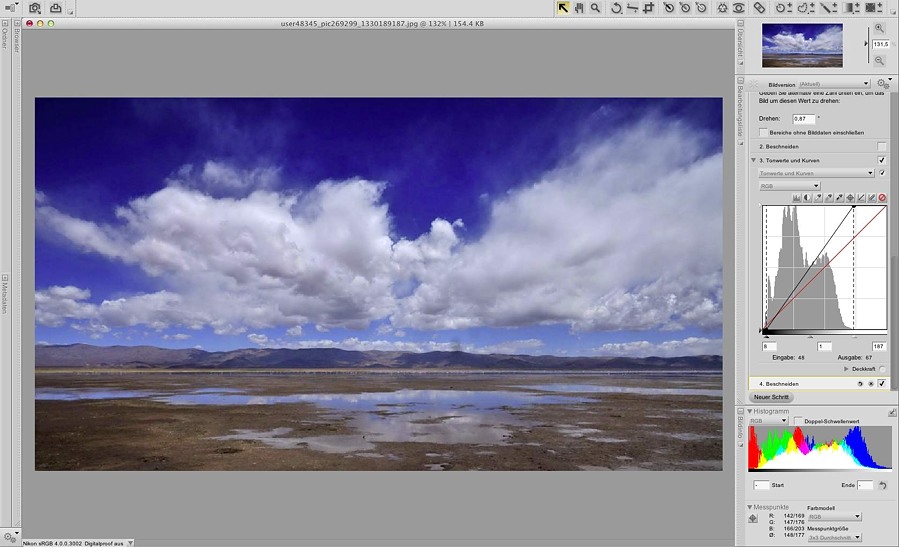Screen dimensions: 899x547
Task: Open the Metadaten side tab
Action: click(x=5, y=294)
